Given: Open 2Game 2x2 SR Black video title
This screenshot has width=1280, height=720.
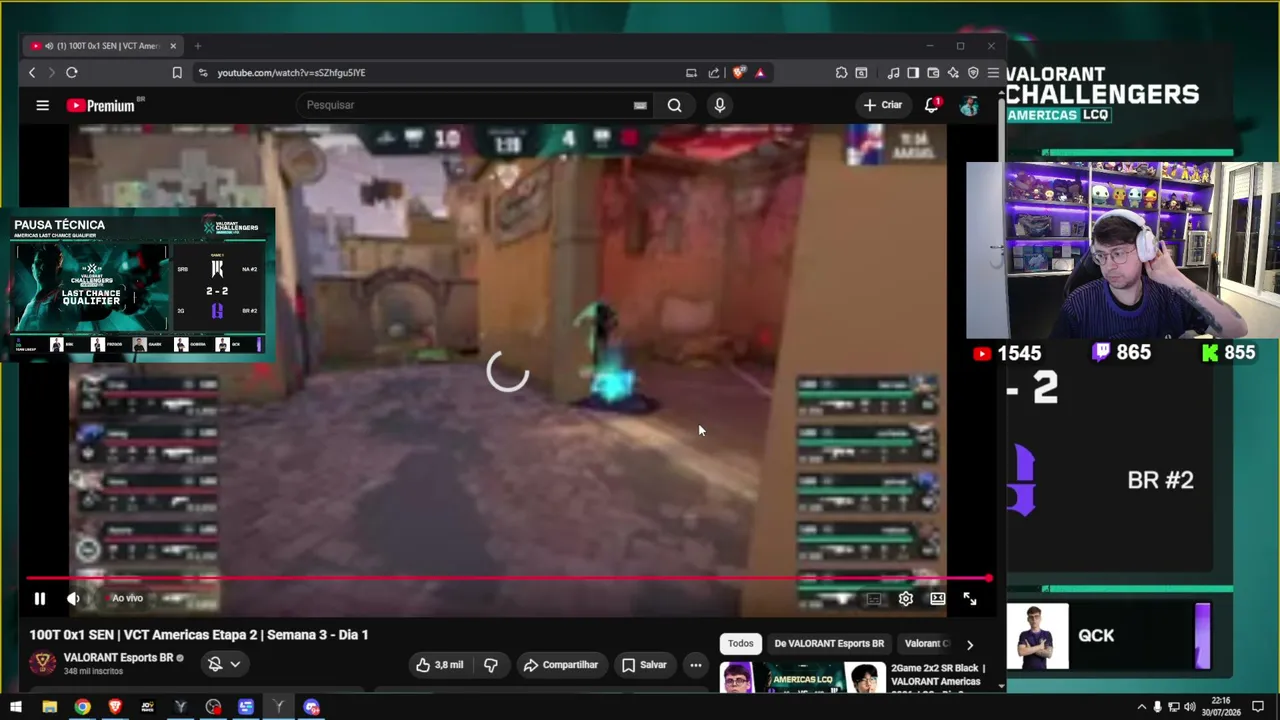Looking at the screenshot, I should click(937, 675).
